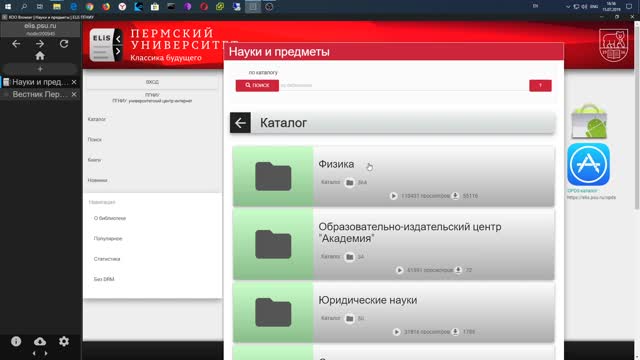The image size is (640, 360).
Task: Open 'Популярное' navigation link
Action: (x=108, y=238)
